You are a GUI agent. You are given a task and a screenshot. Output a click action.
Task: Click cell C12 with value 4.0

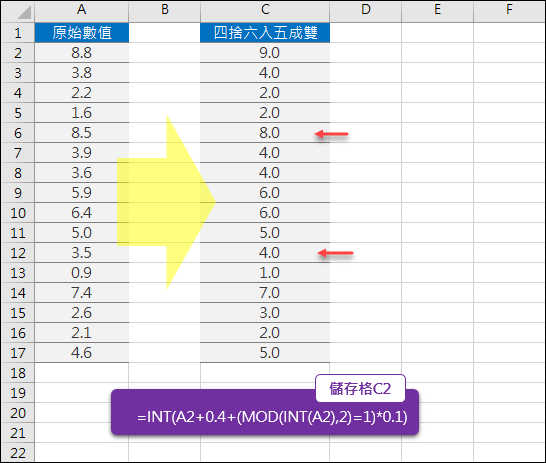tap(265, 253)
